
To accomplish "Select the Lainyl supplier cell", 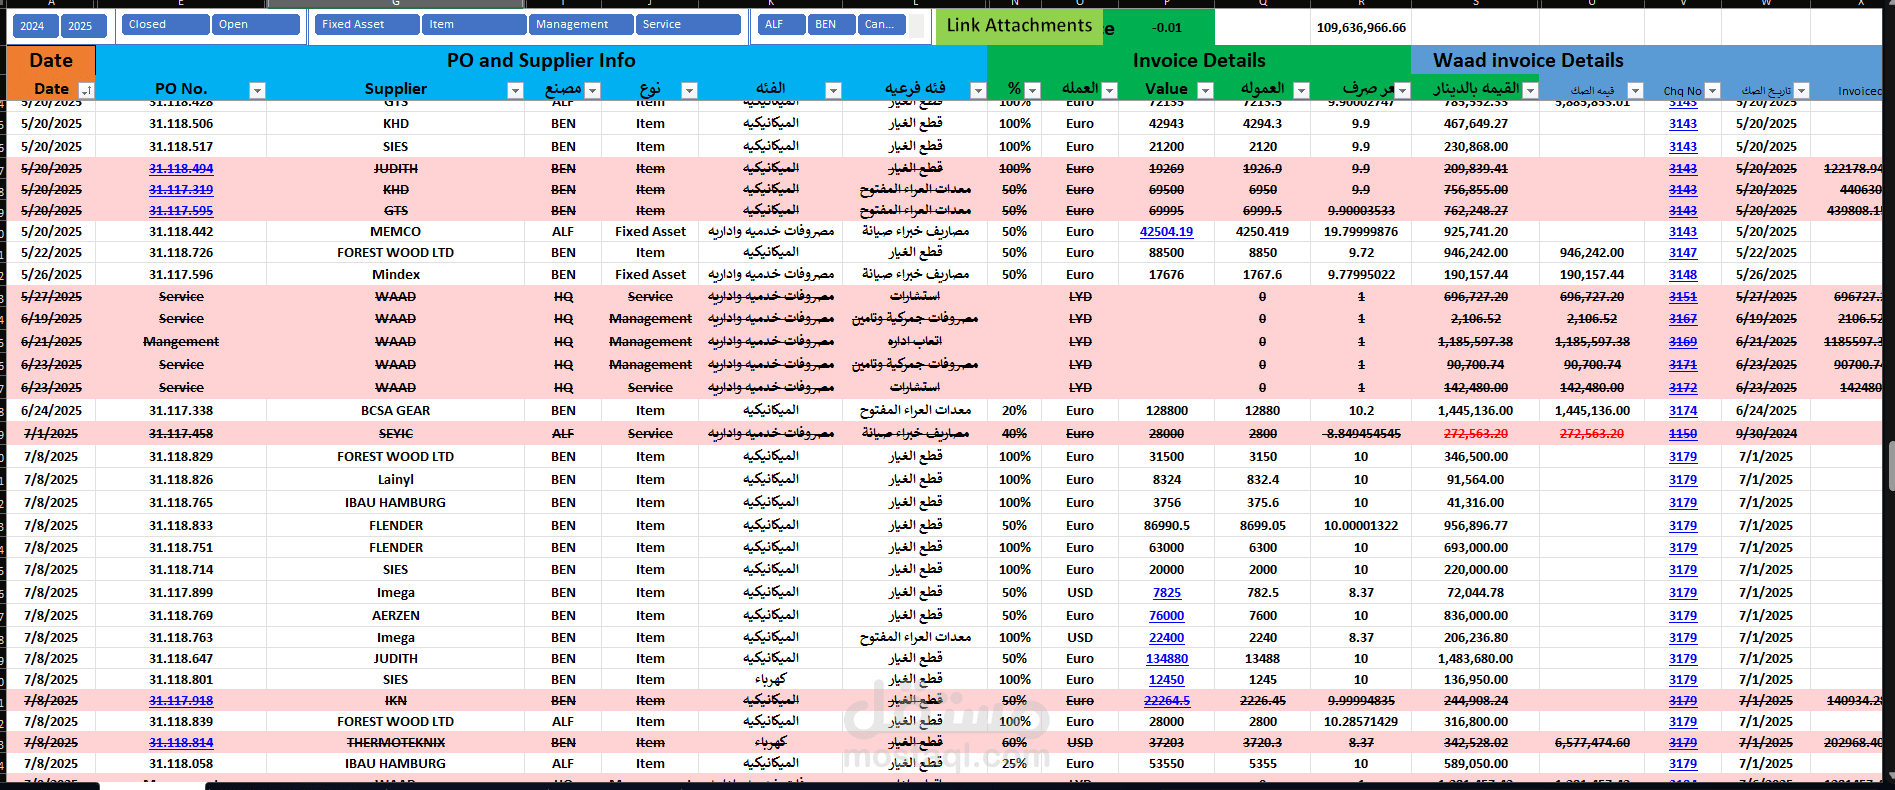I will 396,479.
